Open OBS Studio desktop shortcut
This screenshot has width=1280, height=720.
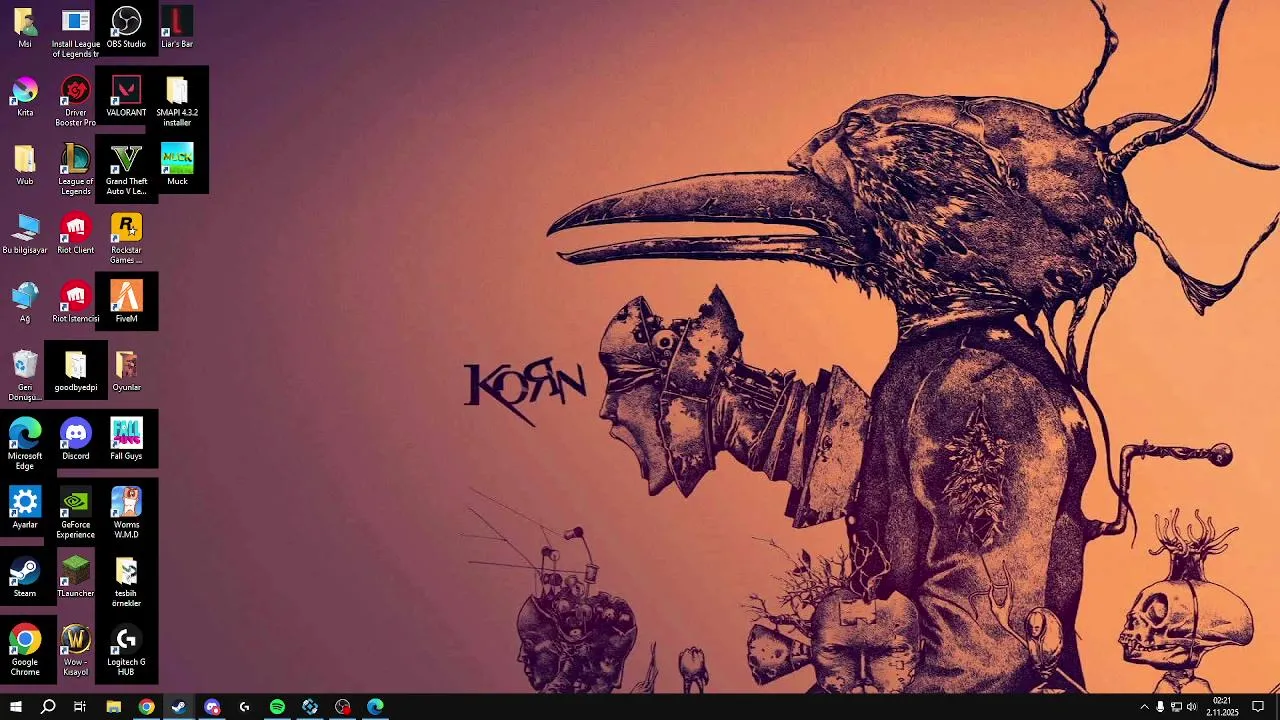[126, 28]
